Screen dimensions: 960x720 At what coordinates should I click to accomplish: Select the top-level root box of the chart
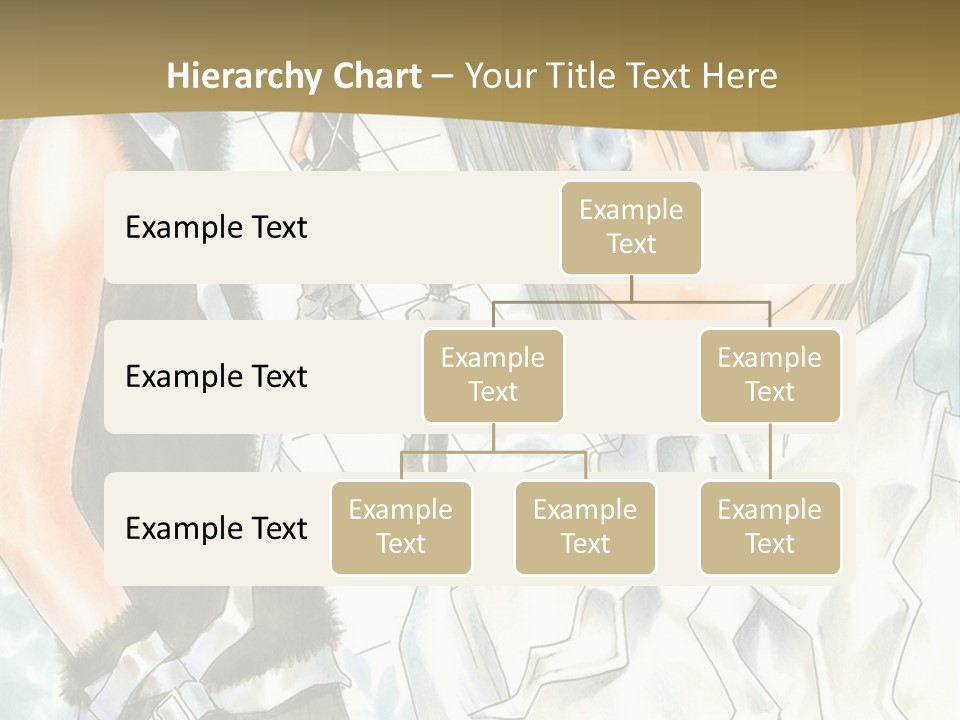tap(631, 227)
